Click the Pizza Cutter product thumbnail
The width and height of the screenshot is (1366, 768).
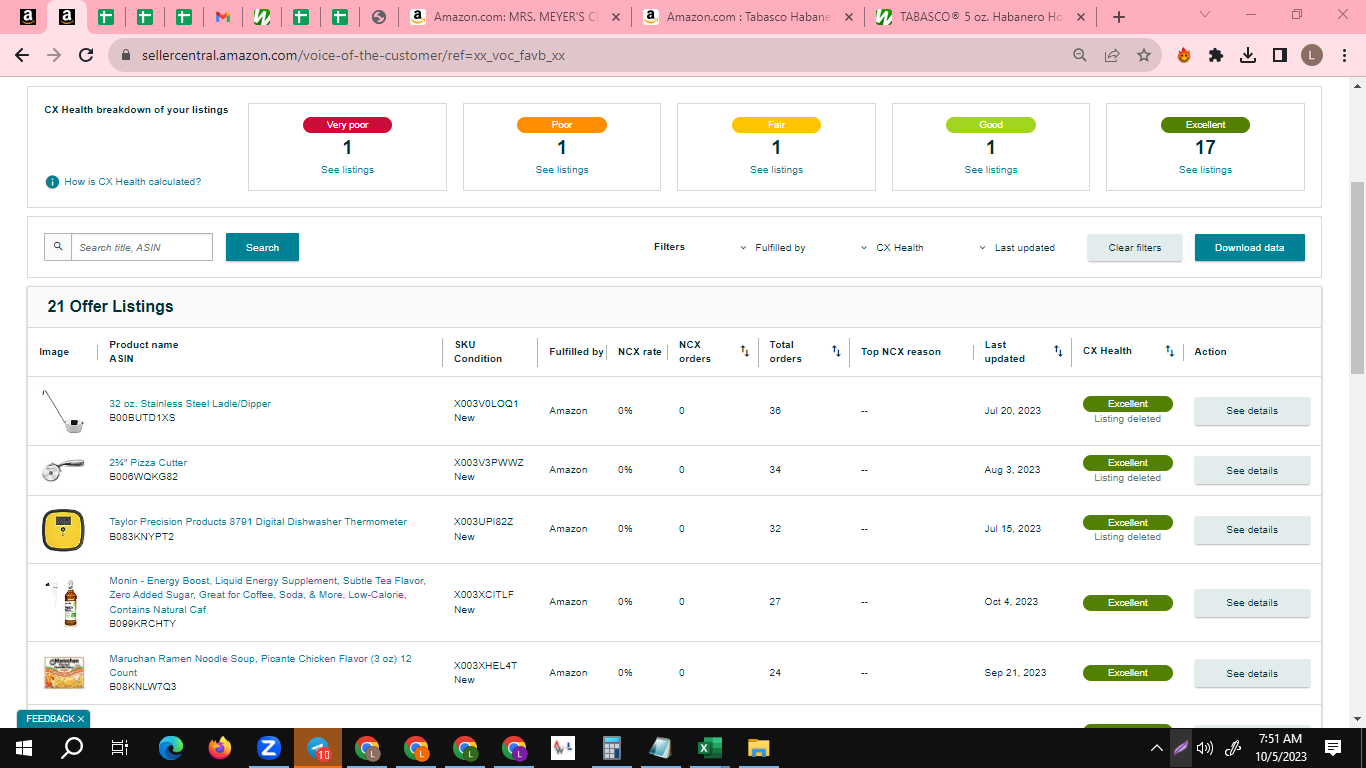click(63, 471)
